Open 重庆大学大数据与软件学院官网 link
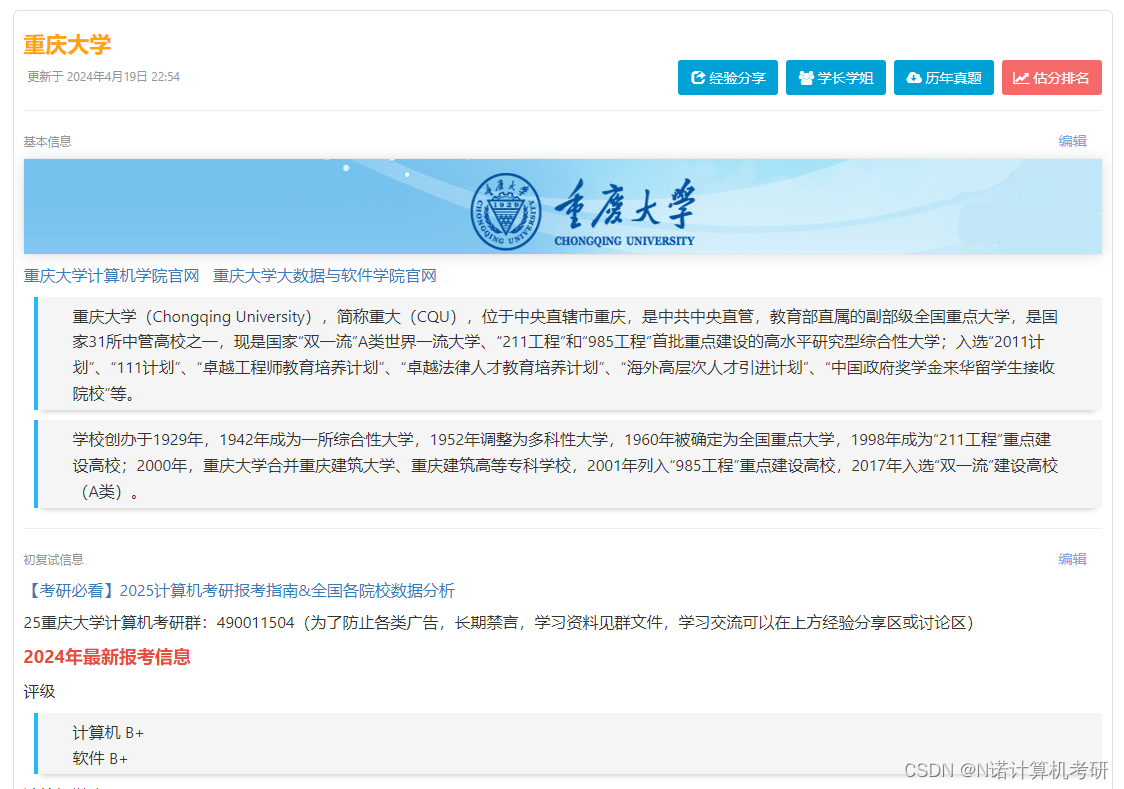1124x789 pixels. 325,276
